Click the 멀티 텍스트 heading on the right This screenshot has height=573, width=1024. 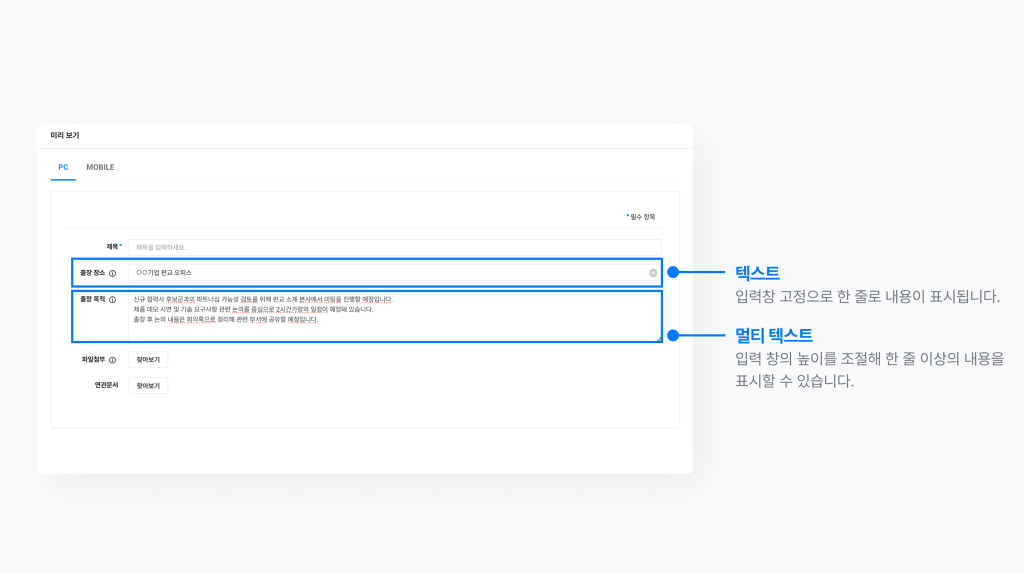774,335
